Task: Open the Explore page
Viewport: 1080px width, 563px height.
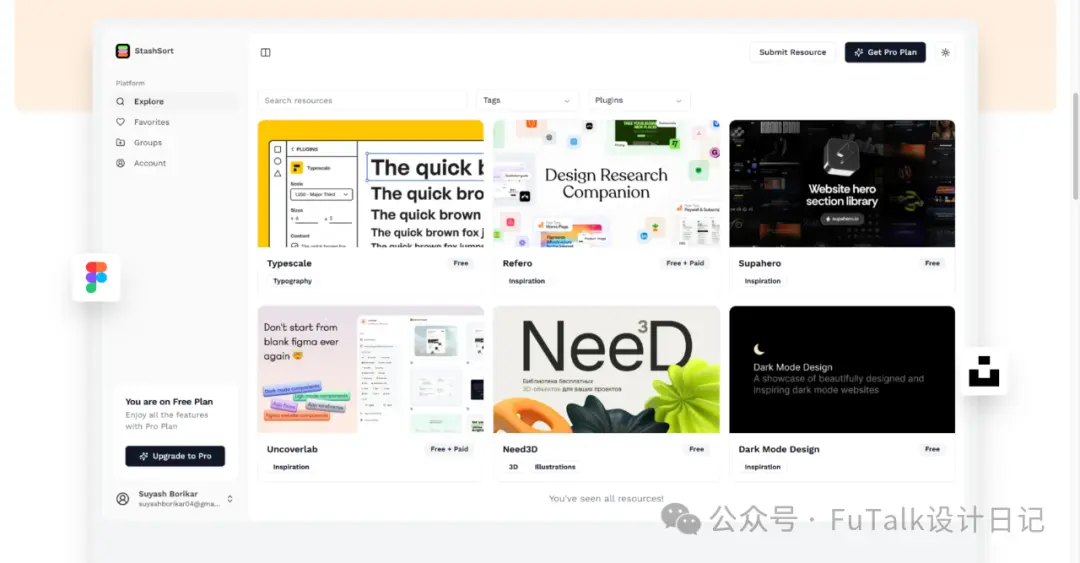Action: pyautogui.click(x=176, y=101)
